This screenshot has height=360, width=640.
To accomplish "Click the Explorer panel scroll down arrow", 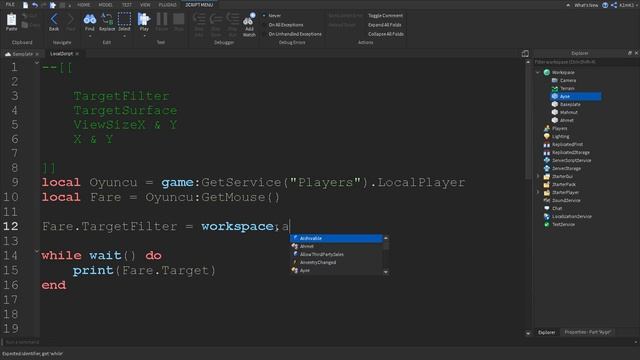I will click(x=528, y=333).
